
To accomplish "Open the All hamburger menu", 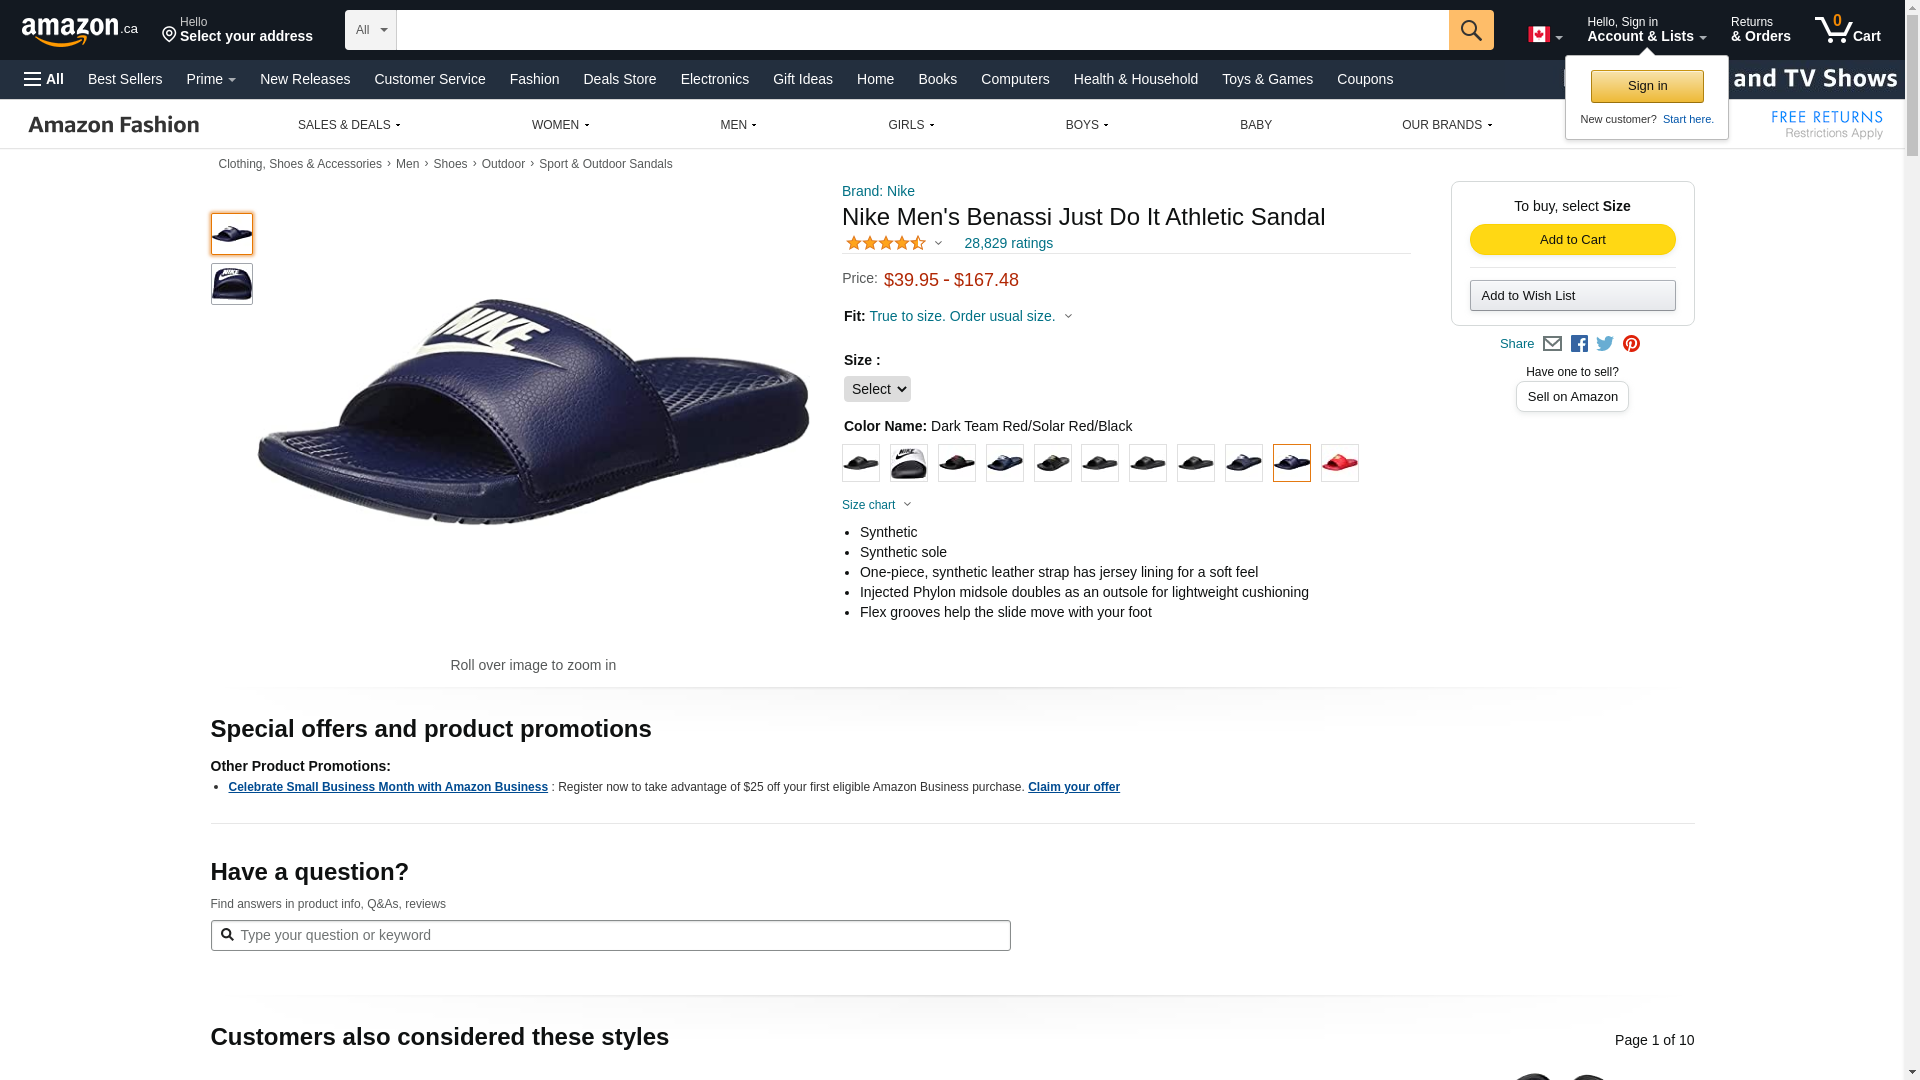I will 44,79.
